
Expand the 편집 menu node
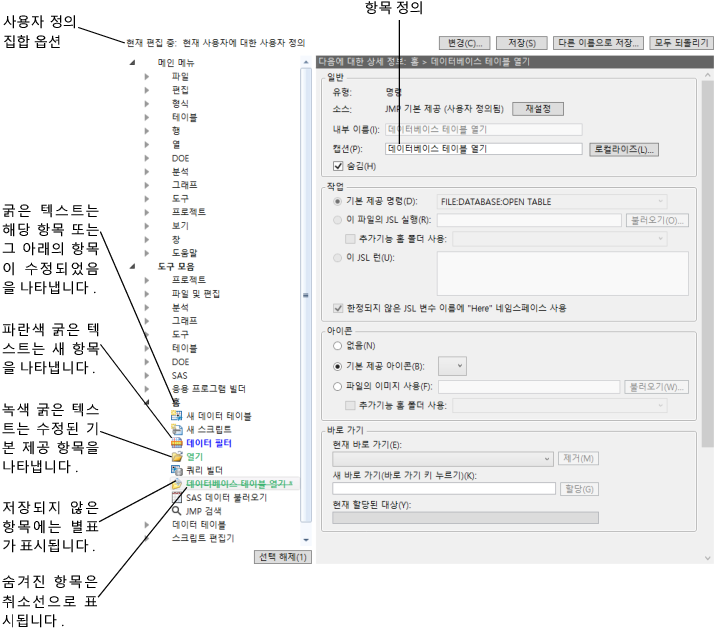(147, 90)
